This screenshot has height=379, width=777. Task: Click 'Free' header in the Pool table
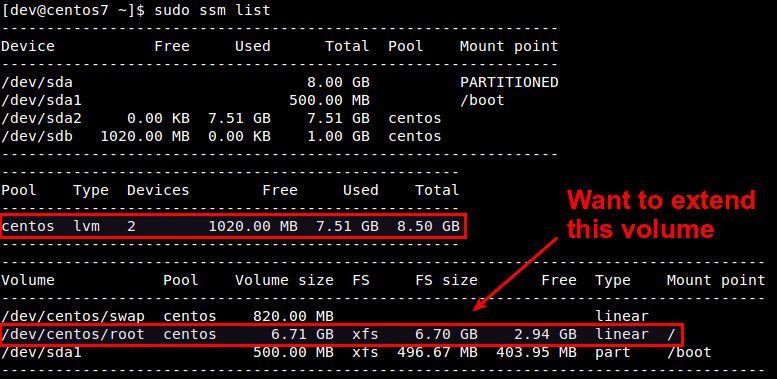click(x=280, y=190)
